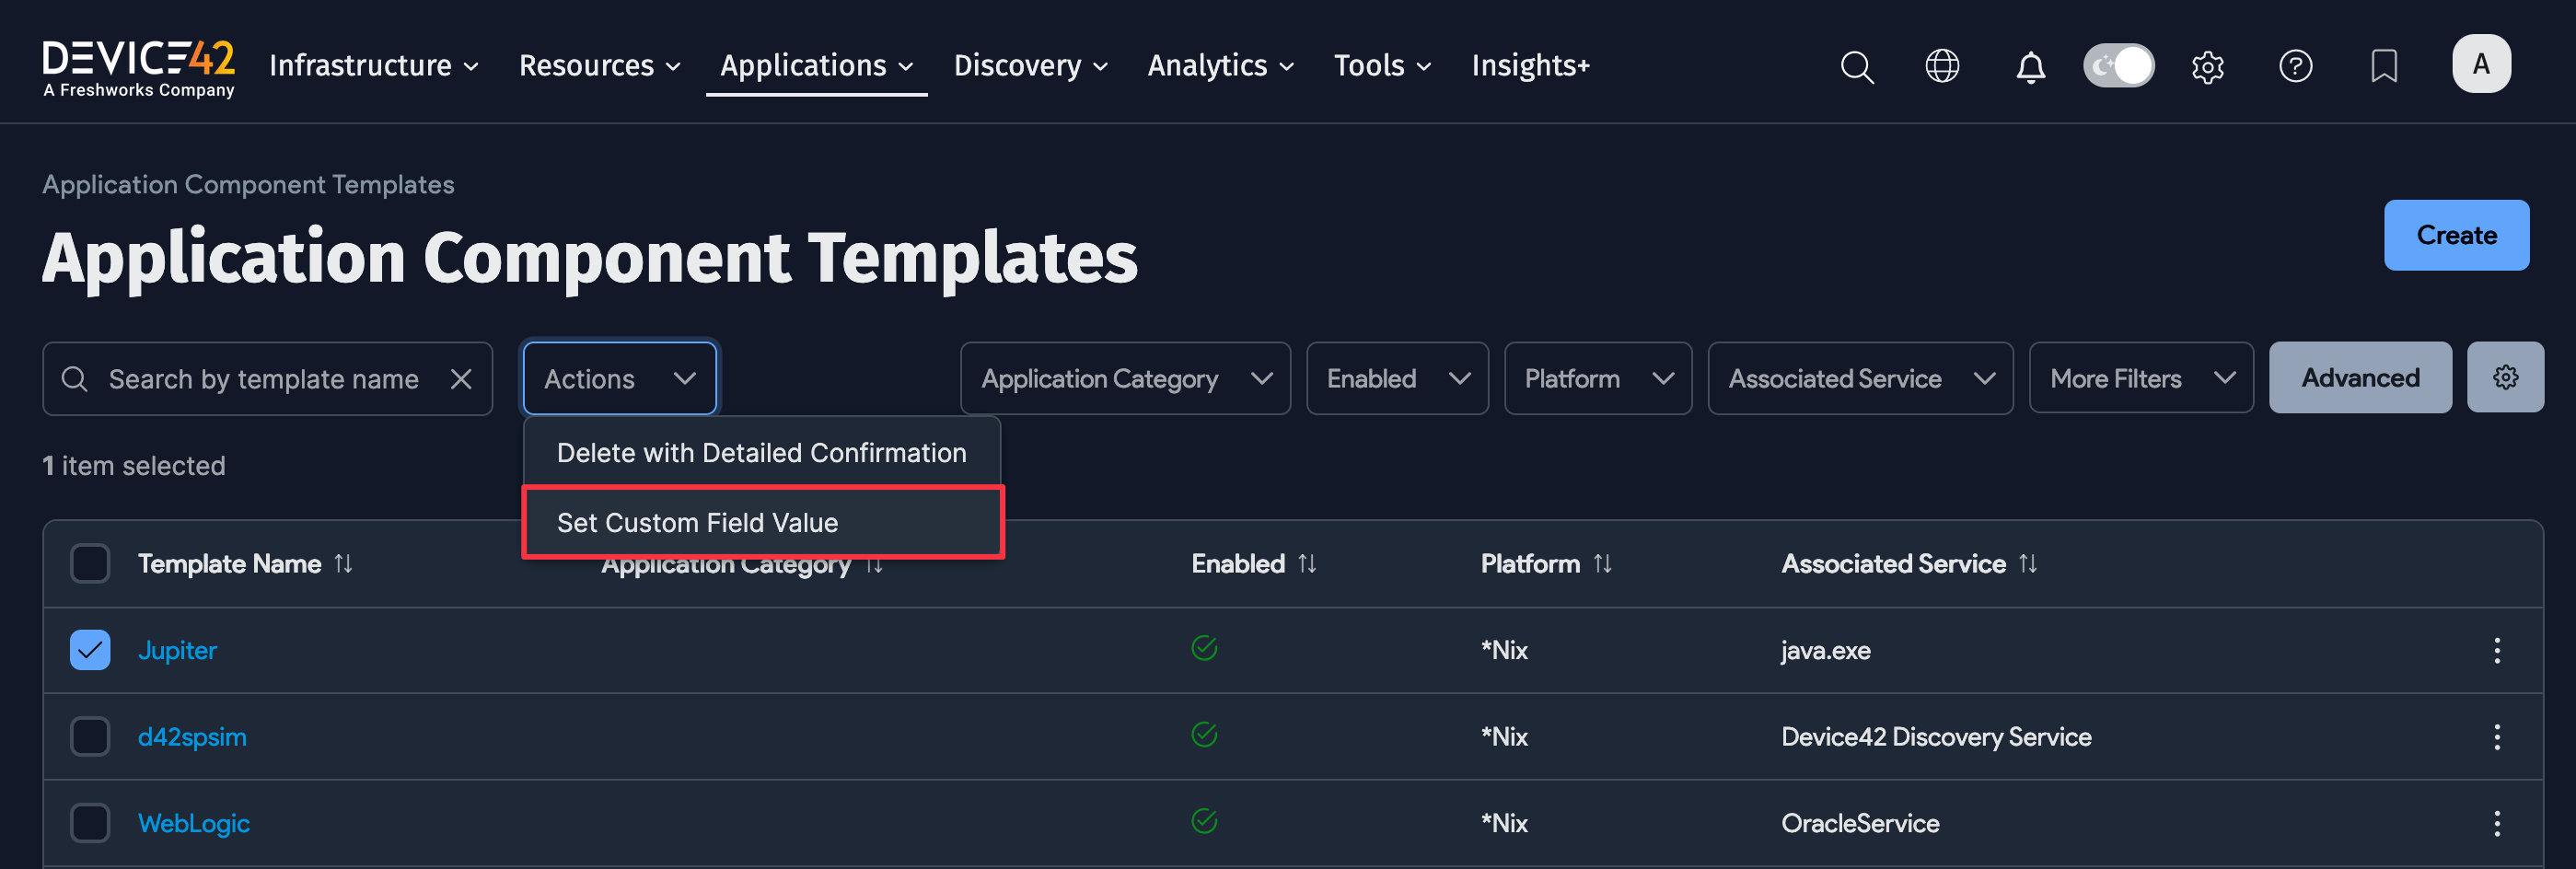
Task: Select Delete with Detailed Confirmation
Action: pos(762,452)
